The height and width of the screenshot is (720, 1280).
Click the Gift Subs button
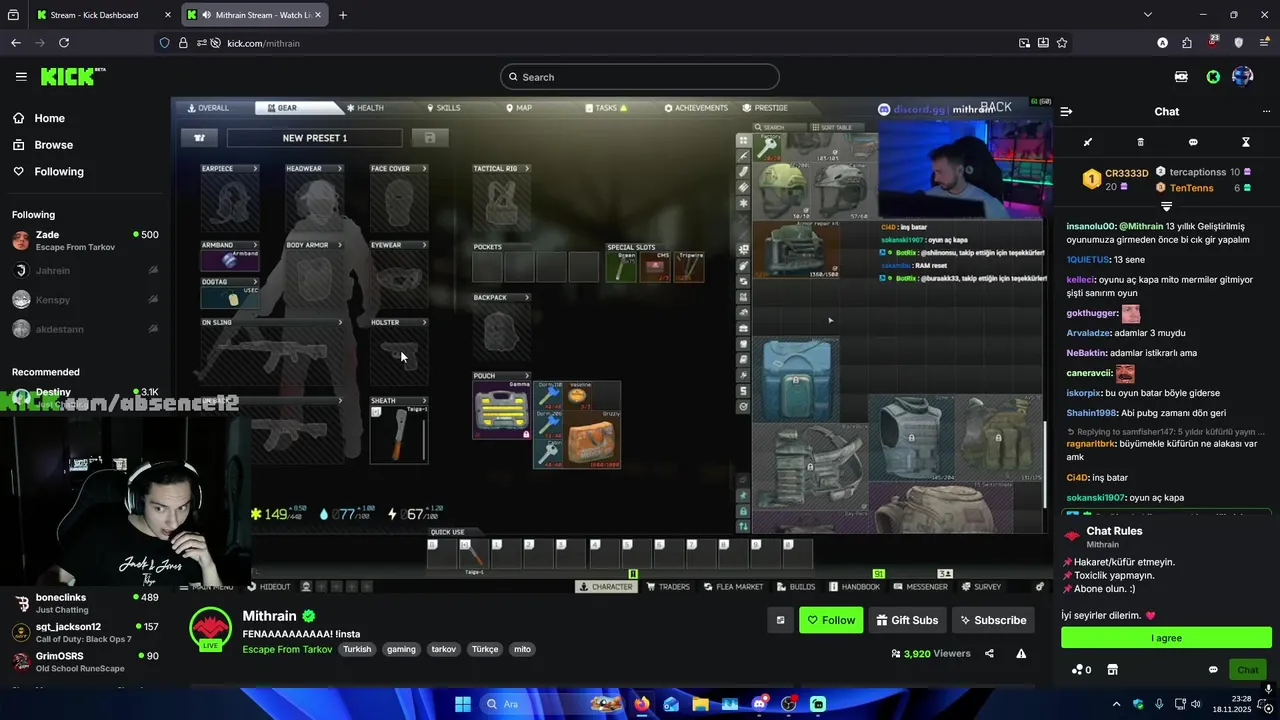(x=907, y=620)
